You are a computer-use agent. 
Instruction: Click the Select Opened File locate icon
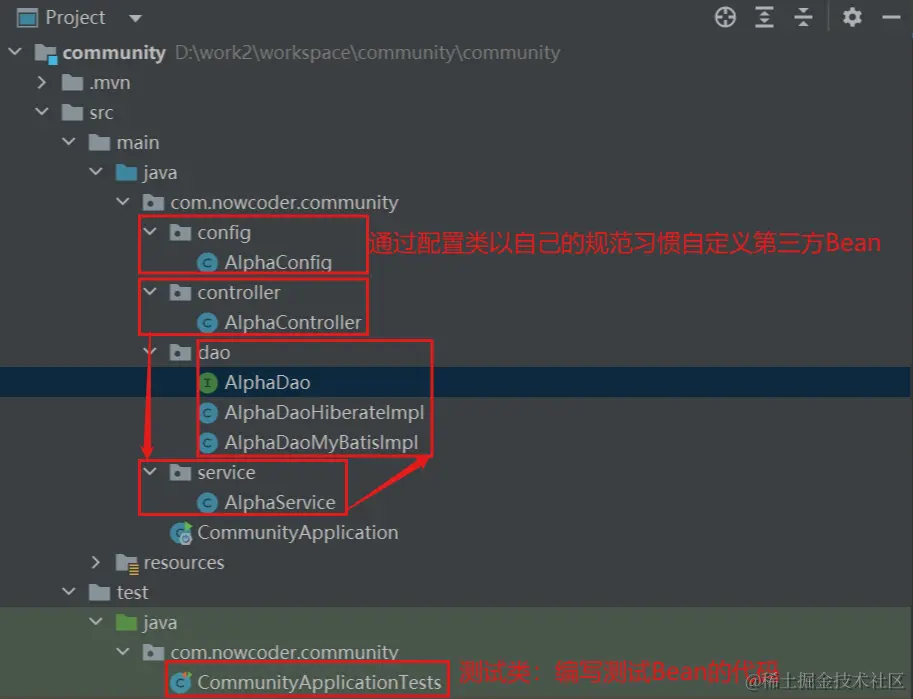[725, 17]
